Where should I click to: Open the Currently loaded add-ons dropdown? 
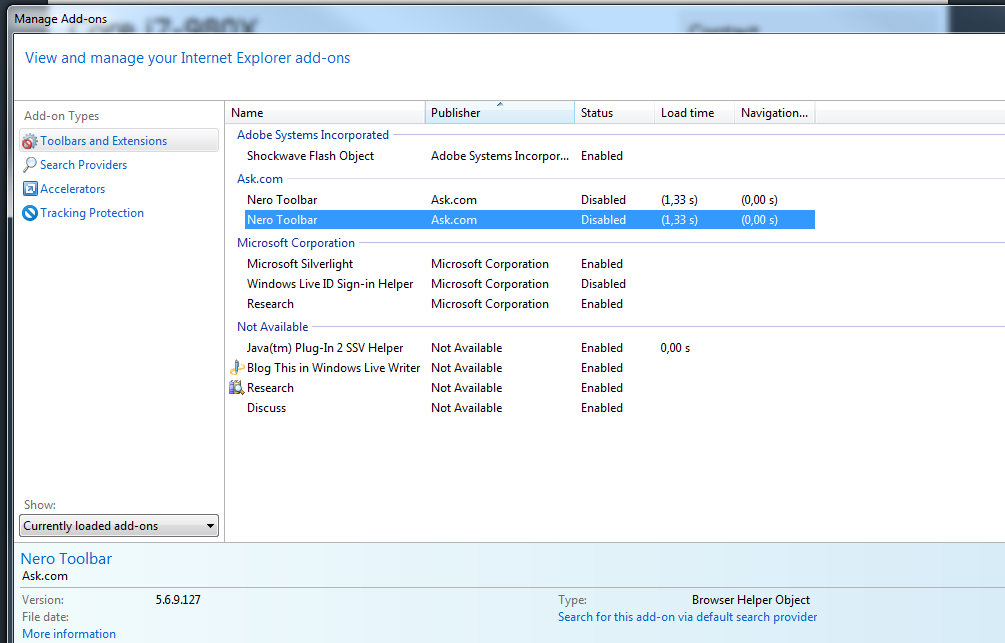[x=119, y=526]
